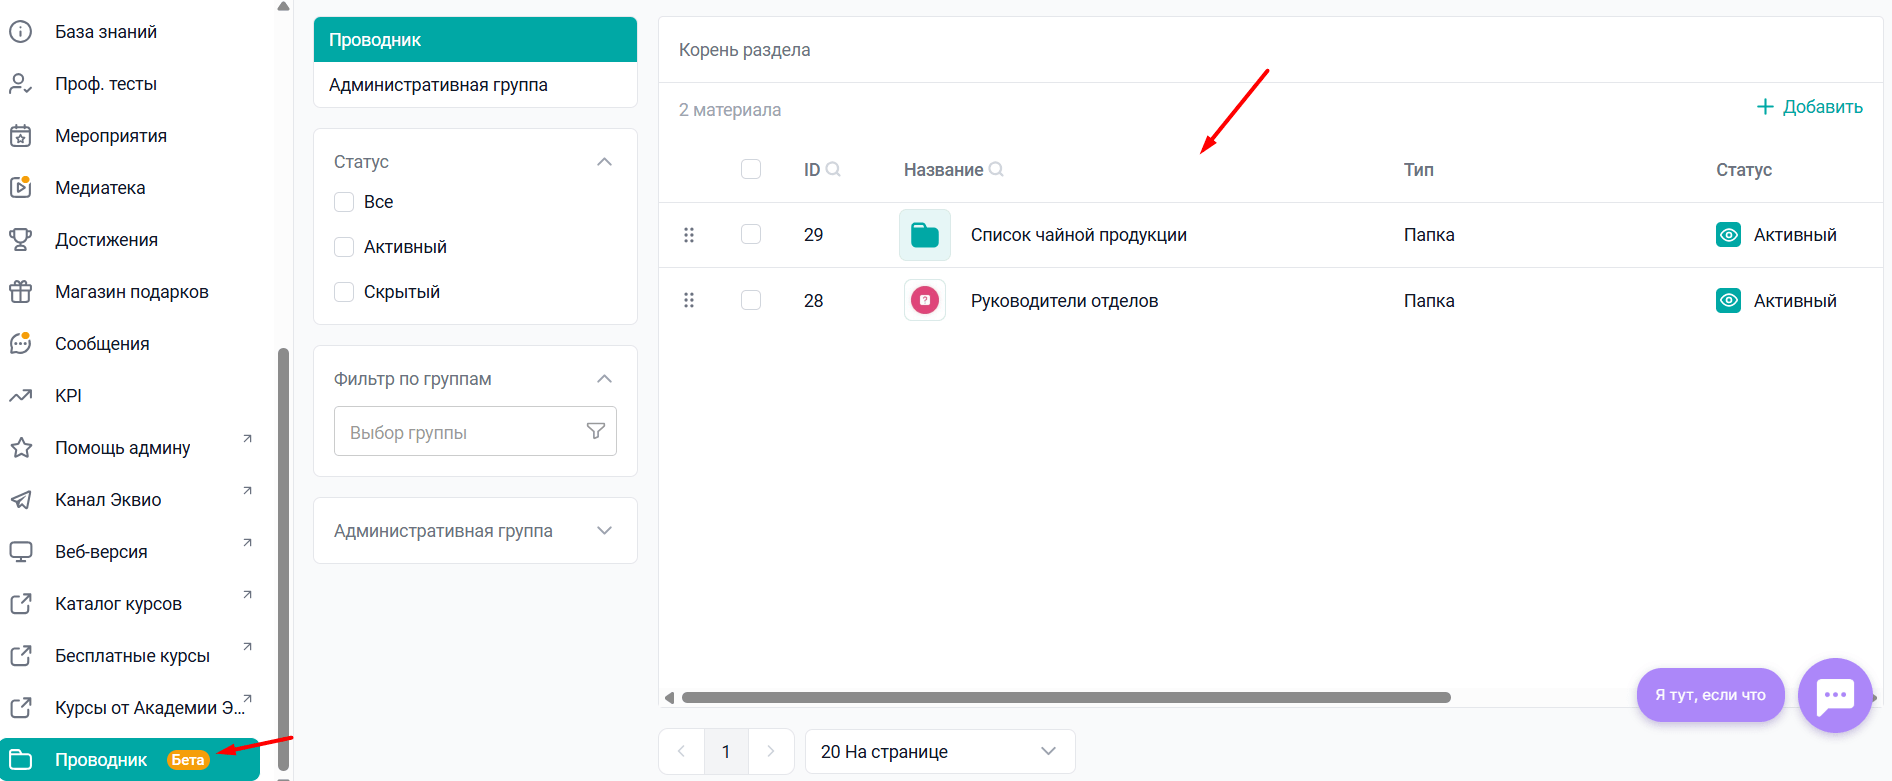Open the Каталог курсов external link
This screenshot has width=1892, height=781.
118,604
